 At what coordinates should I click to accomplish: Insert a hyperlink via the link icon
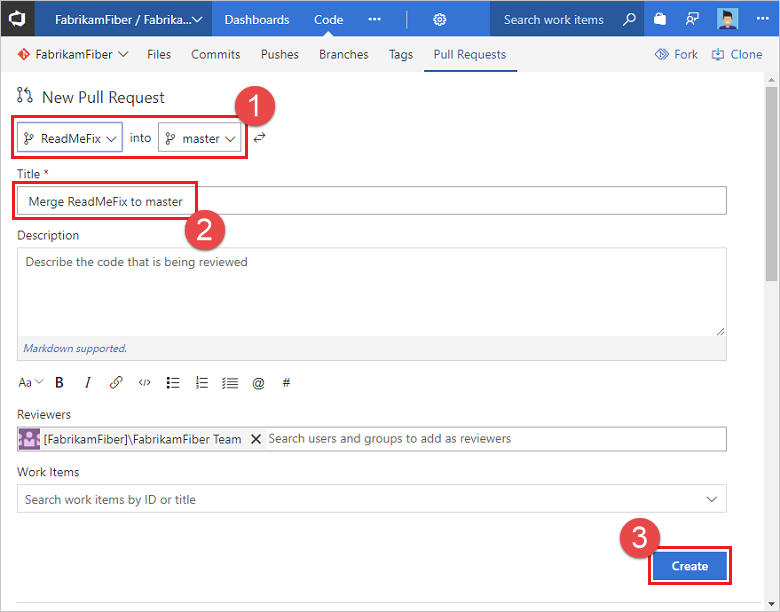coord(116,382)
